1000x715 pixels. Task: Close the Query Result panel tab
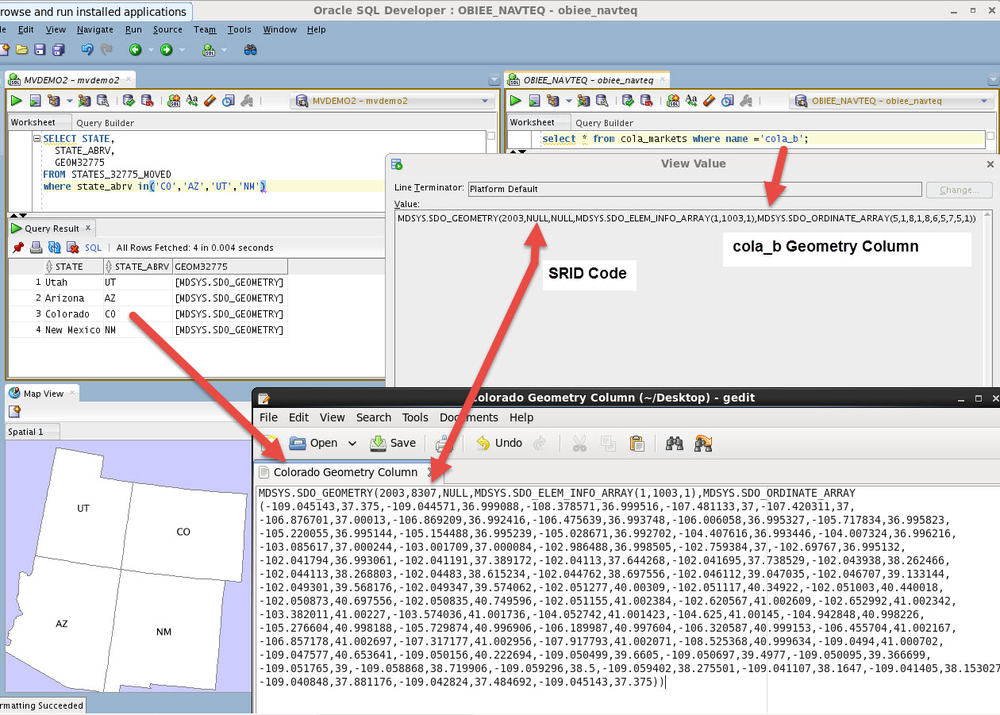tap(88, 228)
